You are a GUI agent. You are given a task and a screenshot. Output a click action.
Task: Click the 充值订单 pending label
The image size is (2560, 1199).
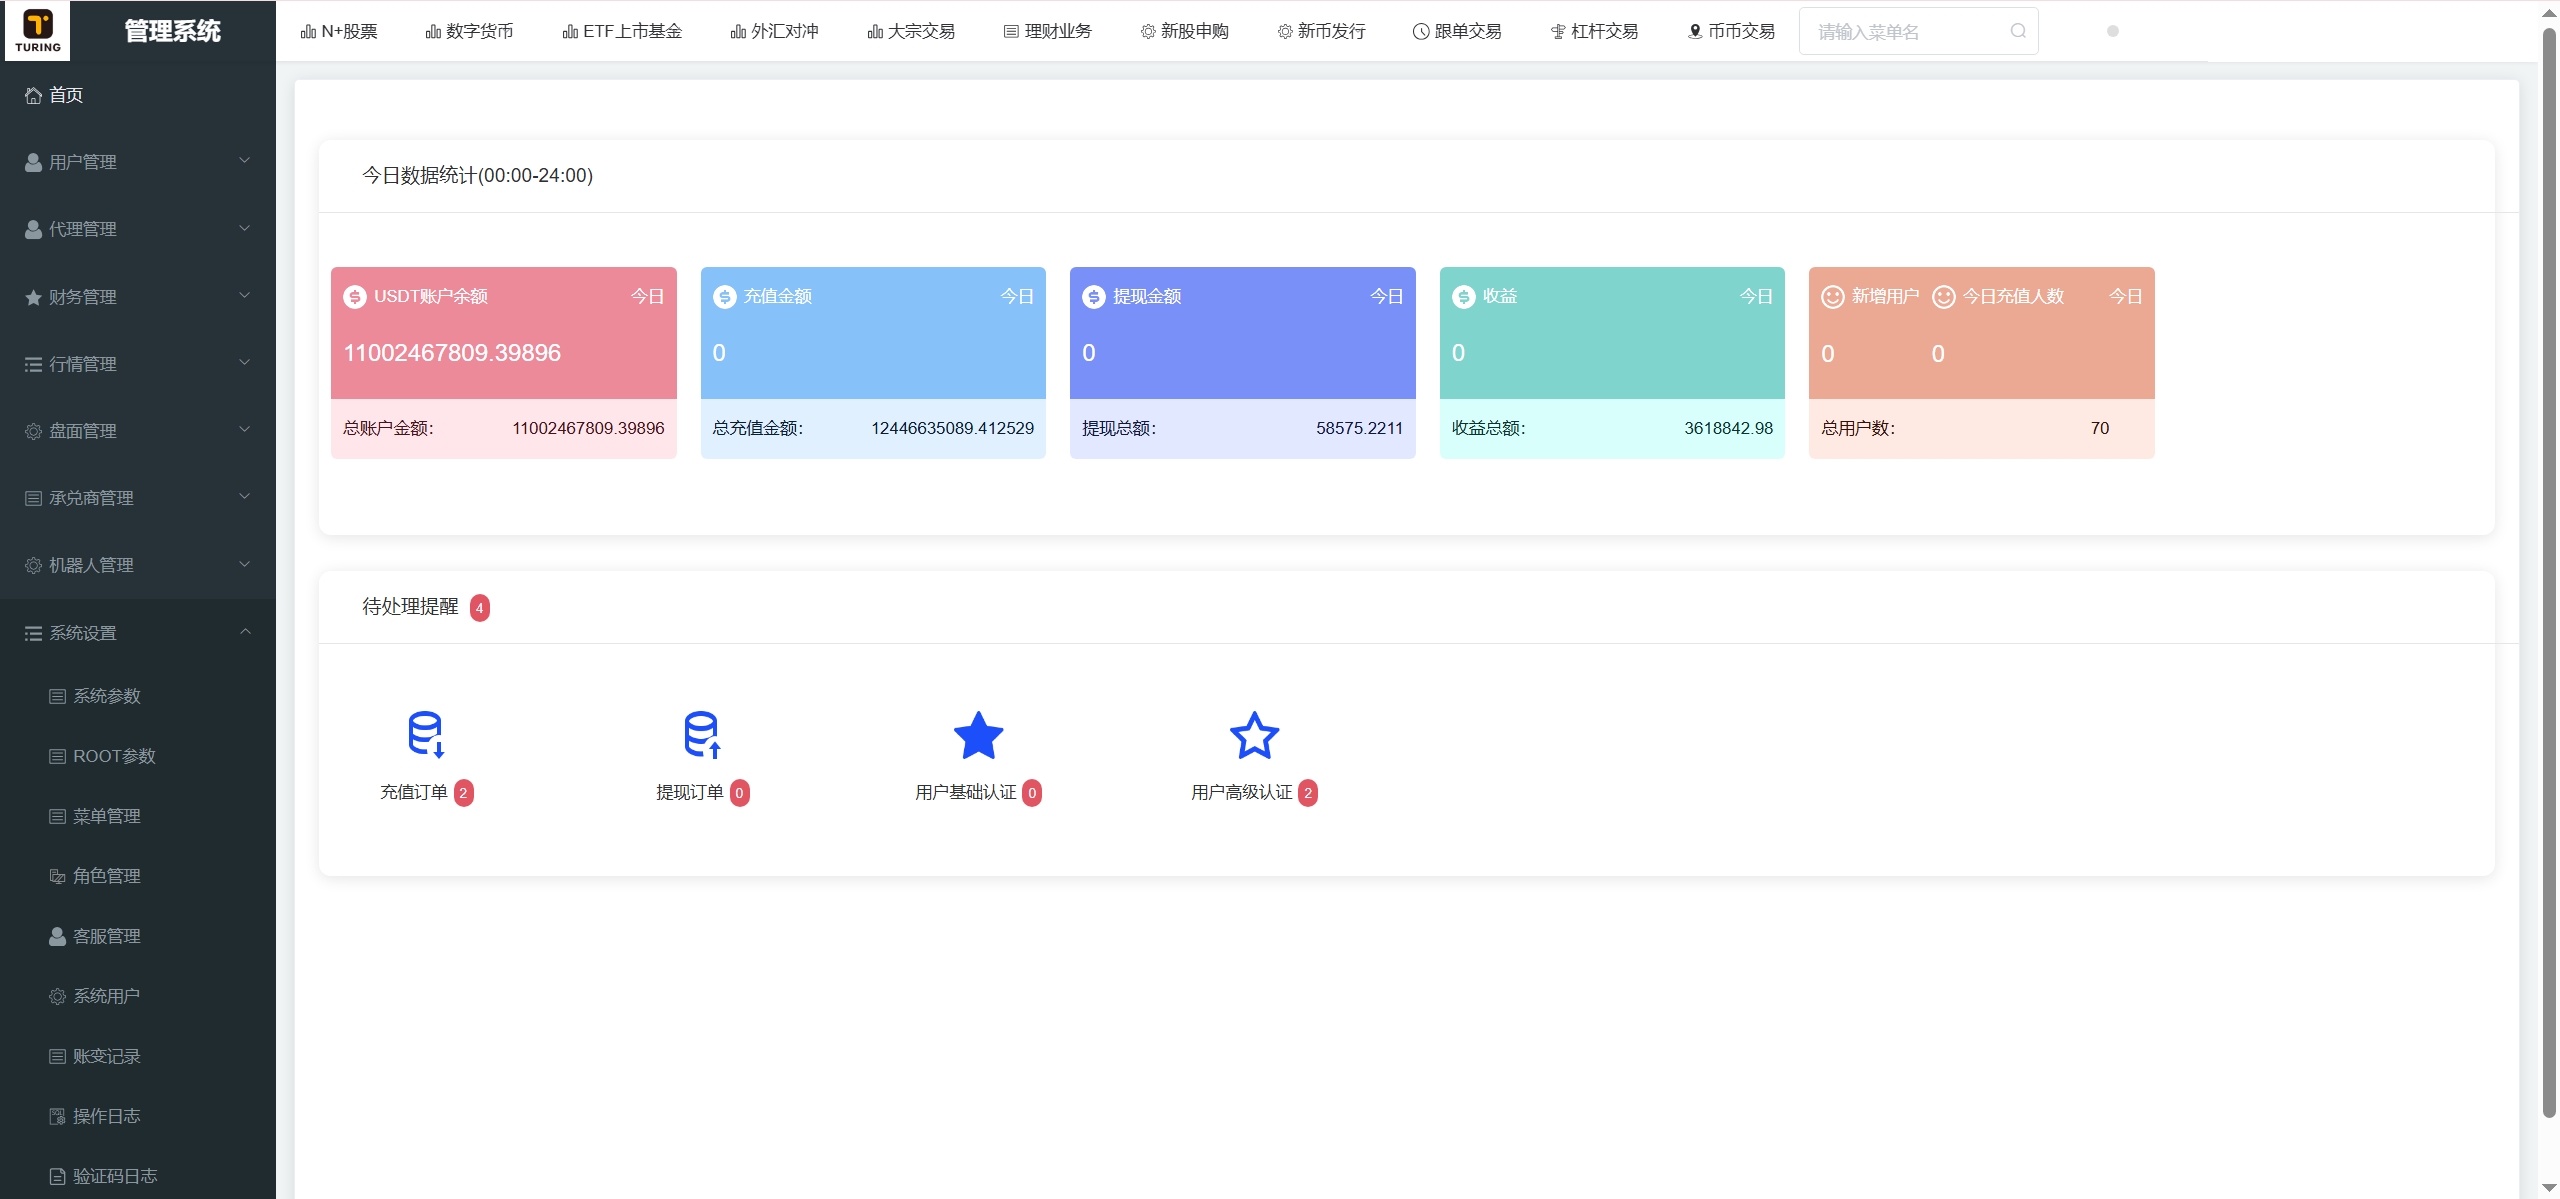coord(414,793)
